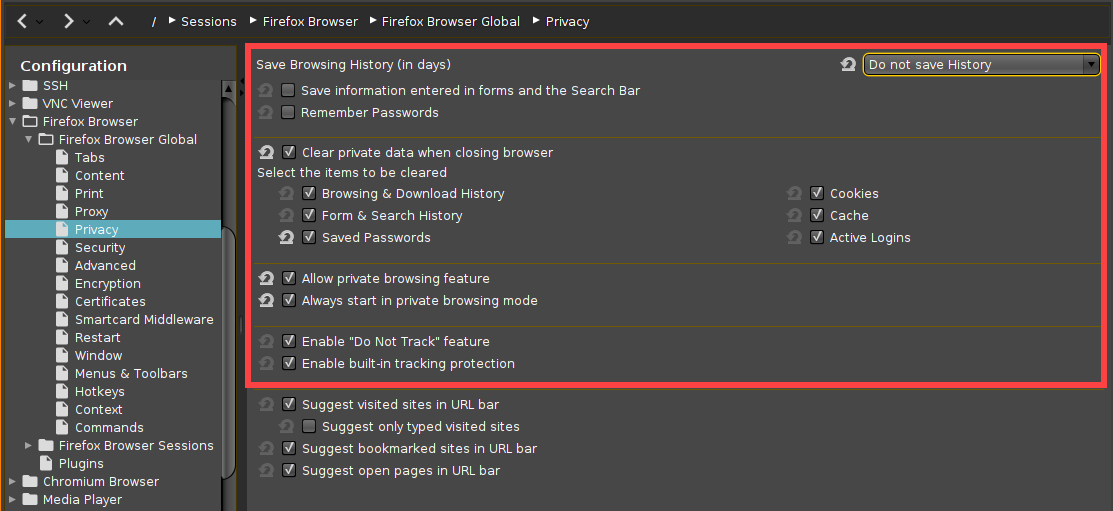This screenshot has height=511, width=1113.
Task: Click the Sessions breadcrumb link
Action: [208, 21]
